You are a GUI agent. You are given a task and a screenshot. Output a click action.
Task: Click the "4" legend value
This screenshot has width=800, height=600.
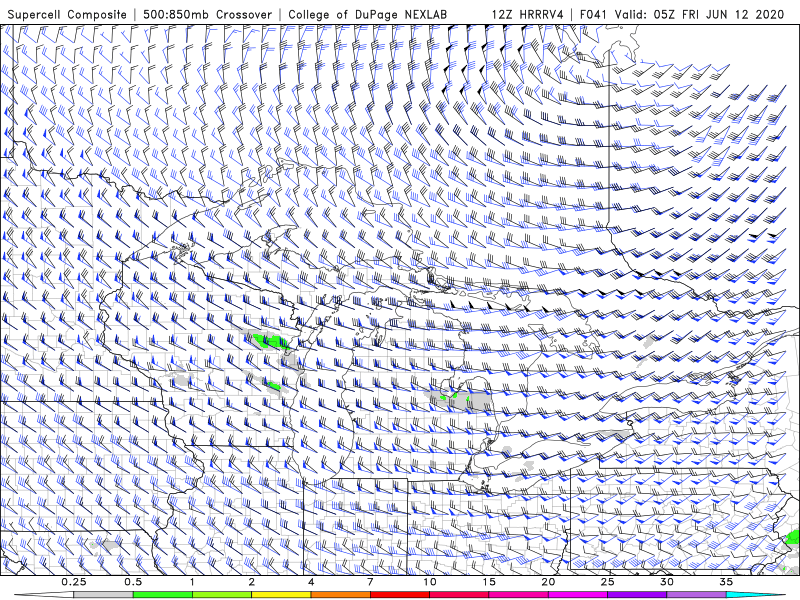coord(311,582)
